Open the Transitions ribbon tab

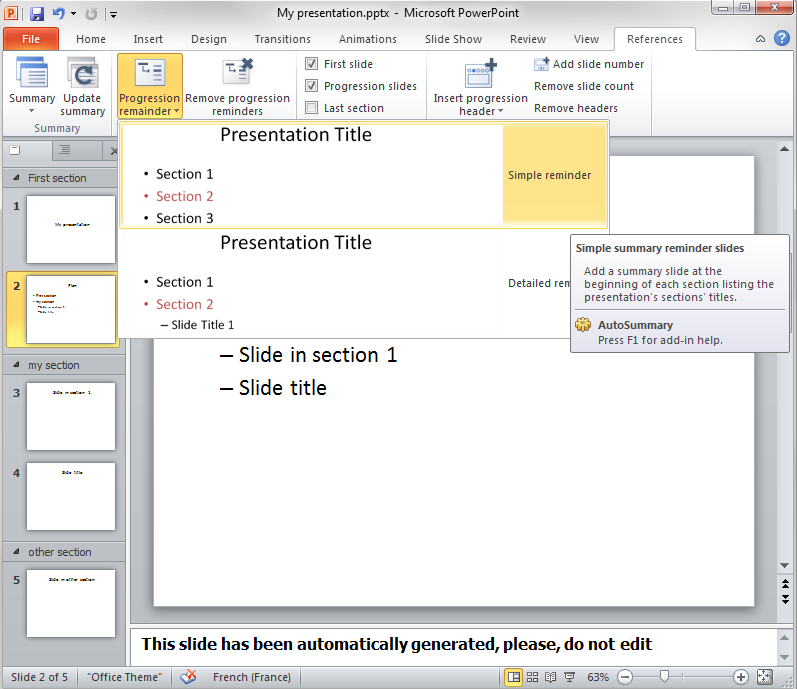(x=283, y=39)
